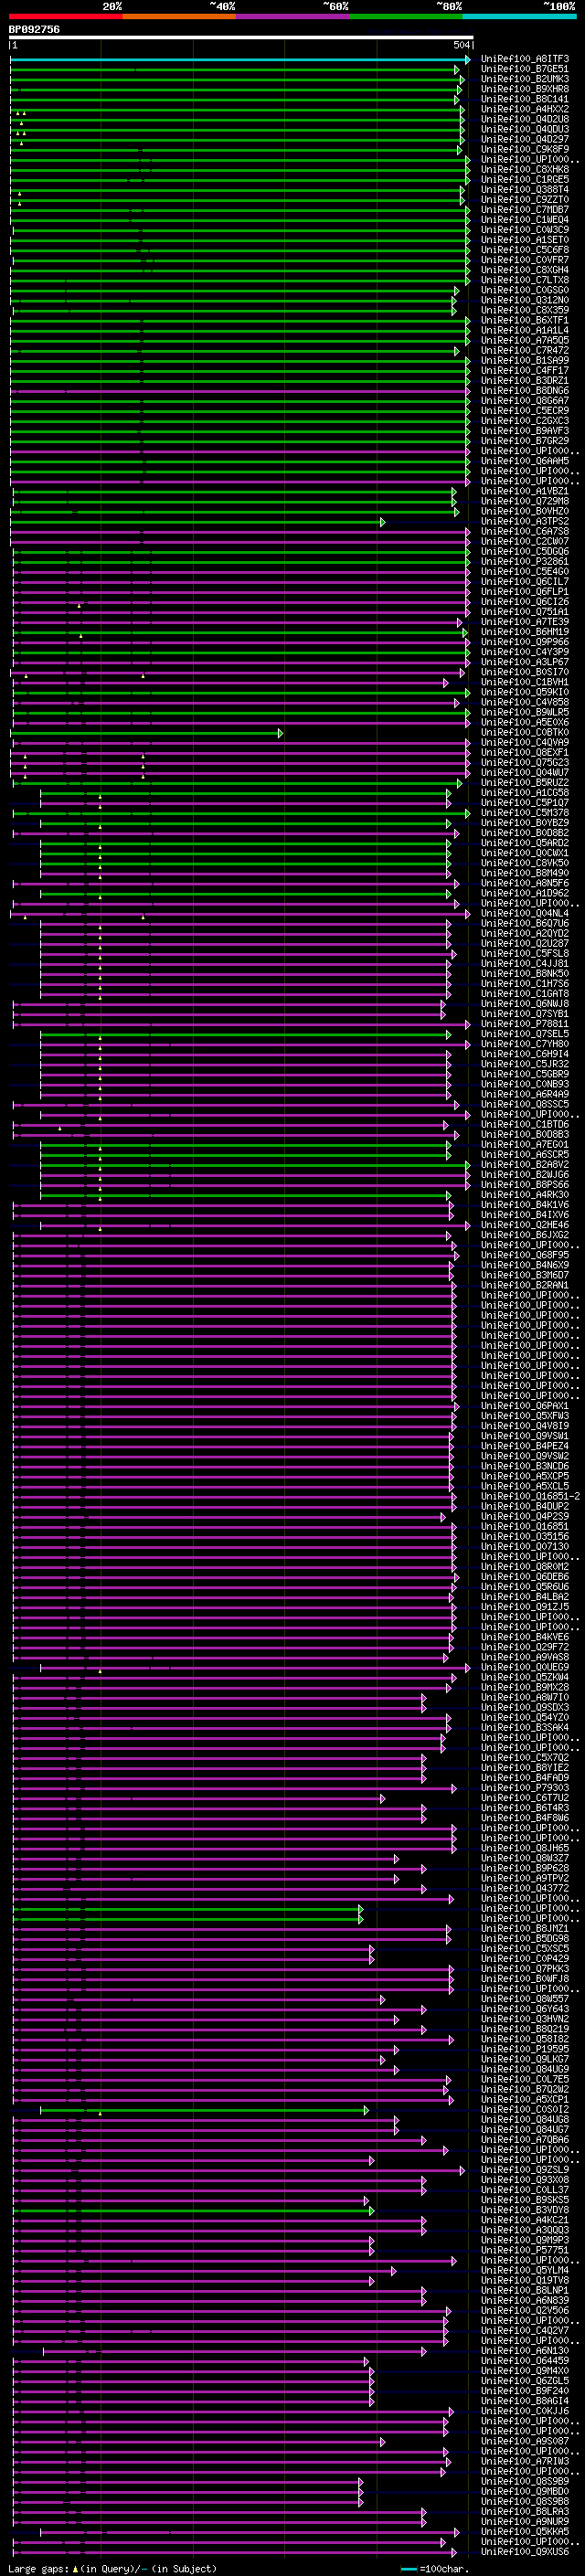Image resolution: width=585 pixels, height=2576 pixels.
Task: Select hit UniRef100_P57751
Action: (524, 2250)
